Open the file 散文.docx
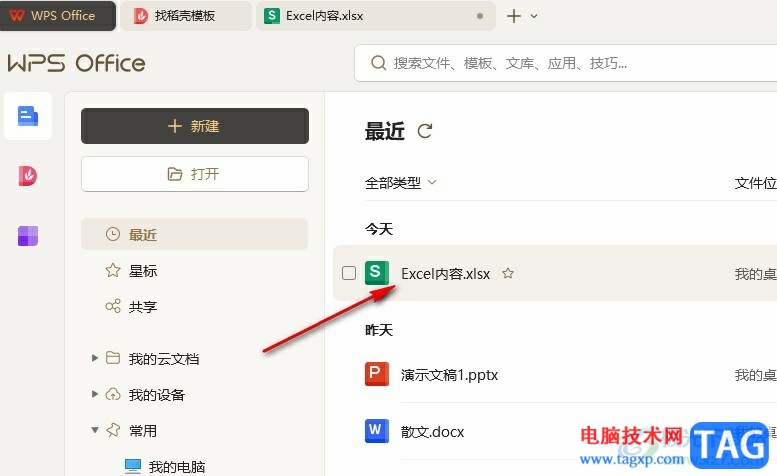This screenshot has width=777, height=476. (x=432, y=432)
